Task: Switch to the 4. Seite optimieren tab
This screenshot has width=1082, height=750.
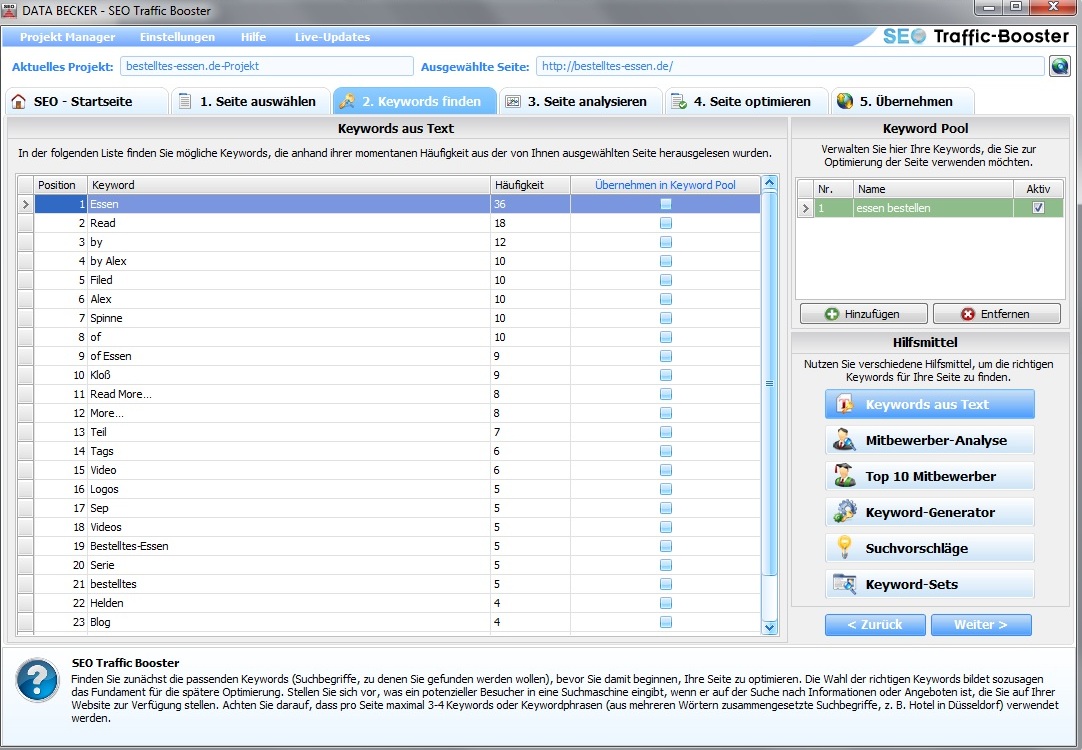Action: click(747, 101)
